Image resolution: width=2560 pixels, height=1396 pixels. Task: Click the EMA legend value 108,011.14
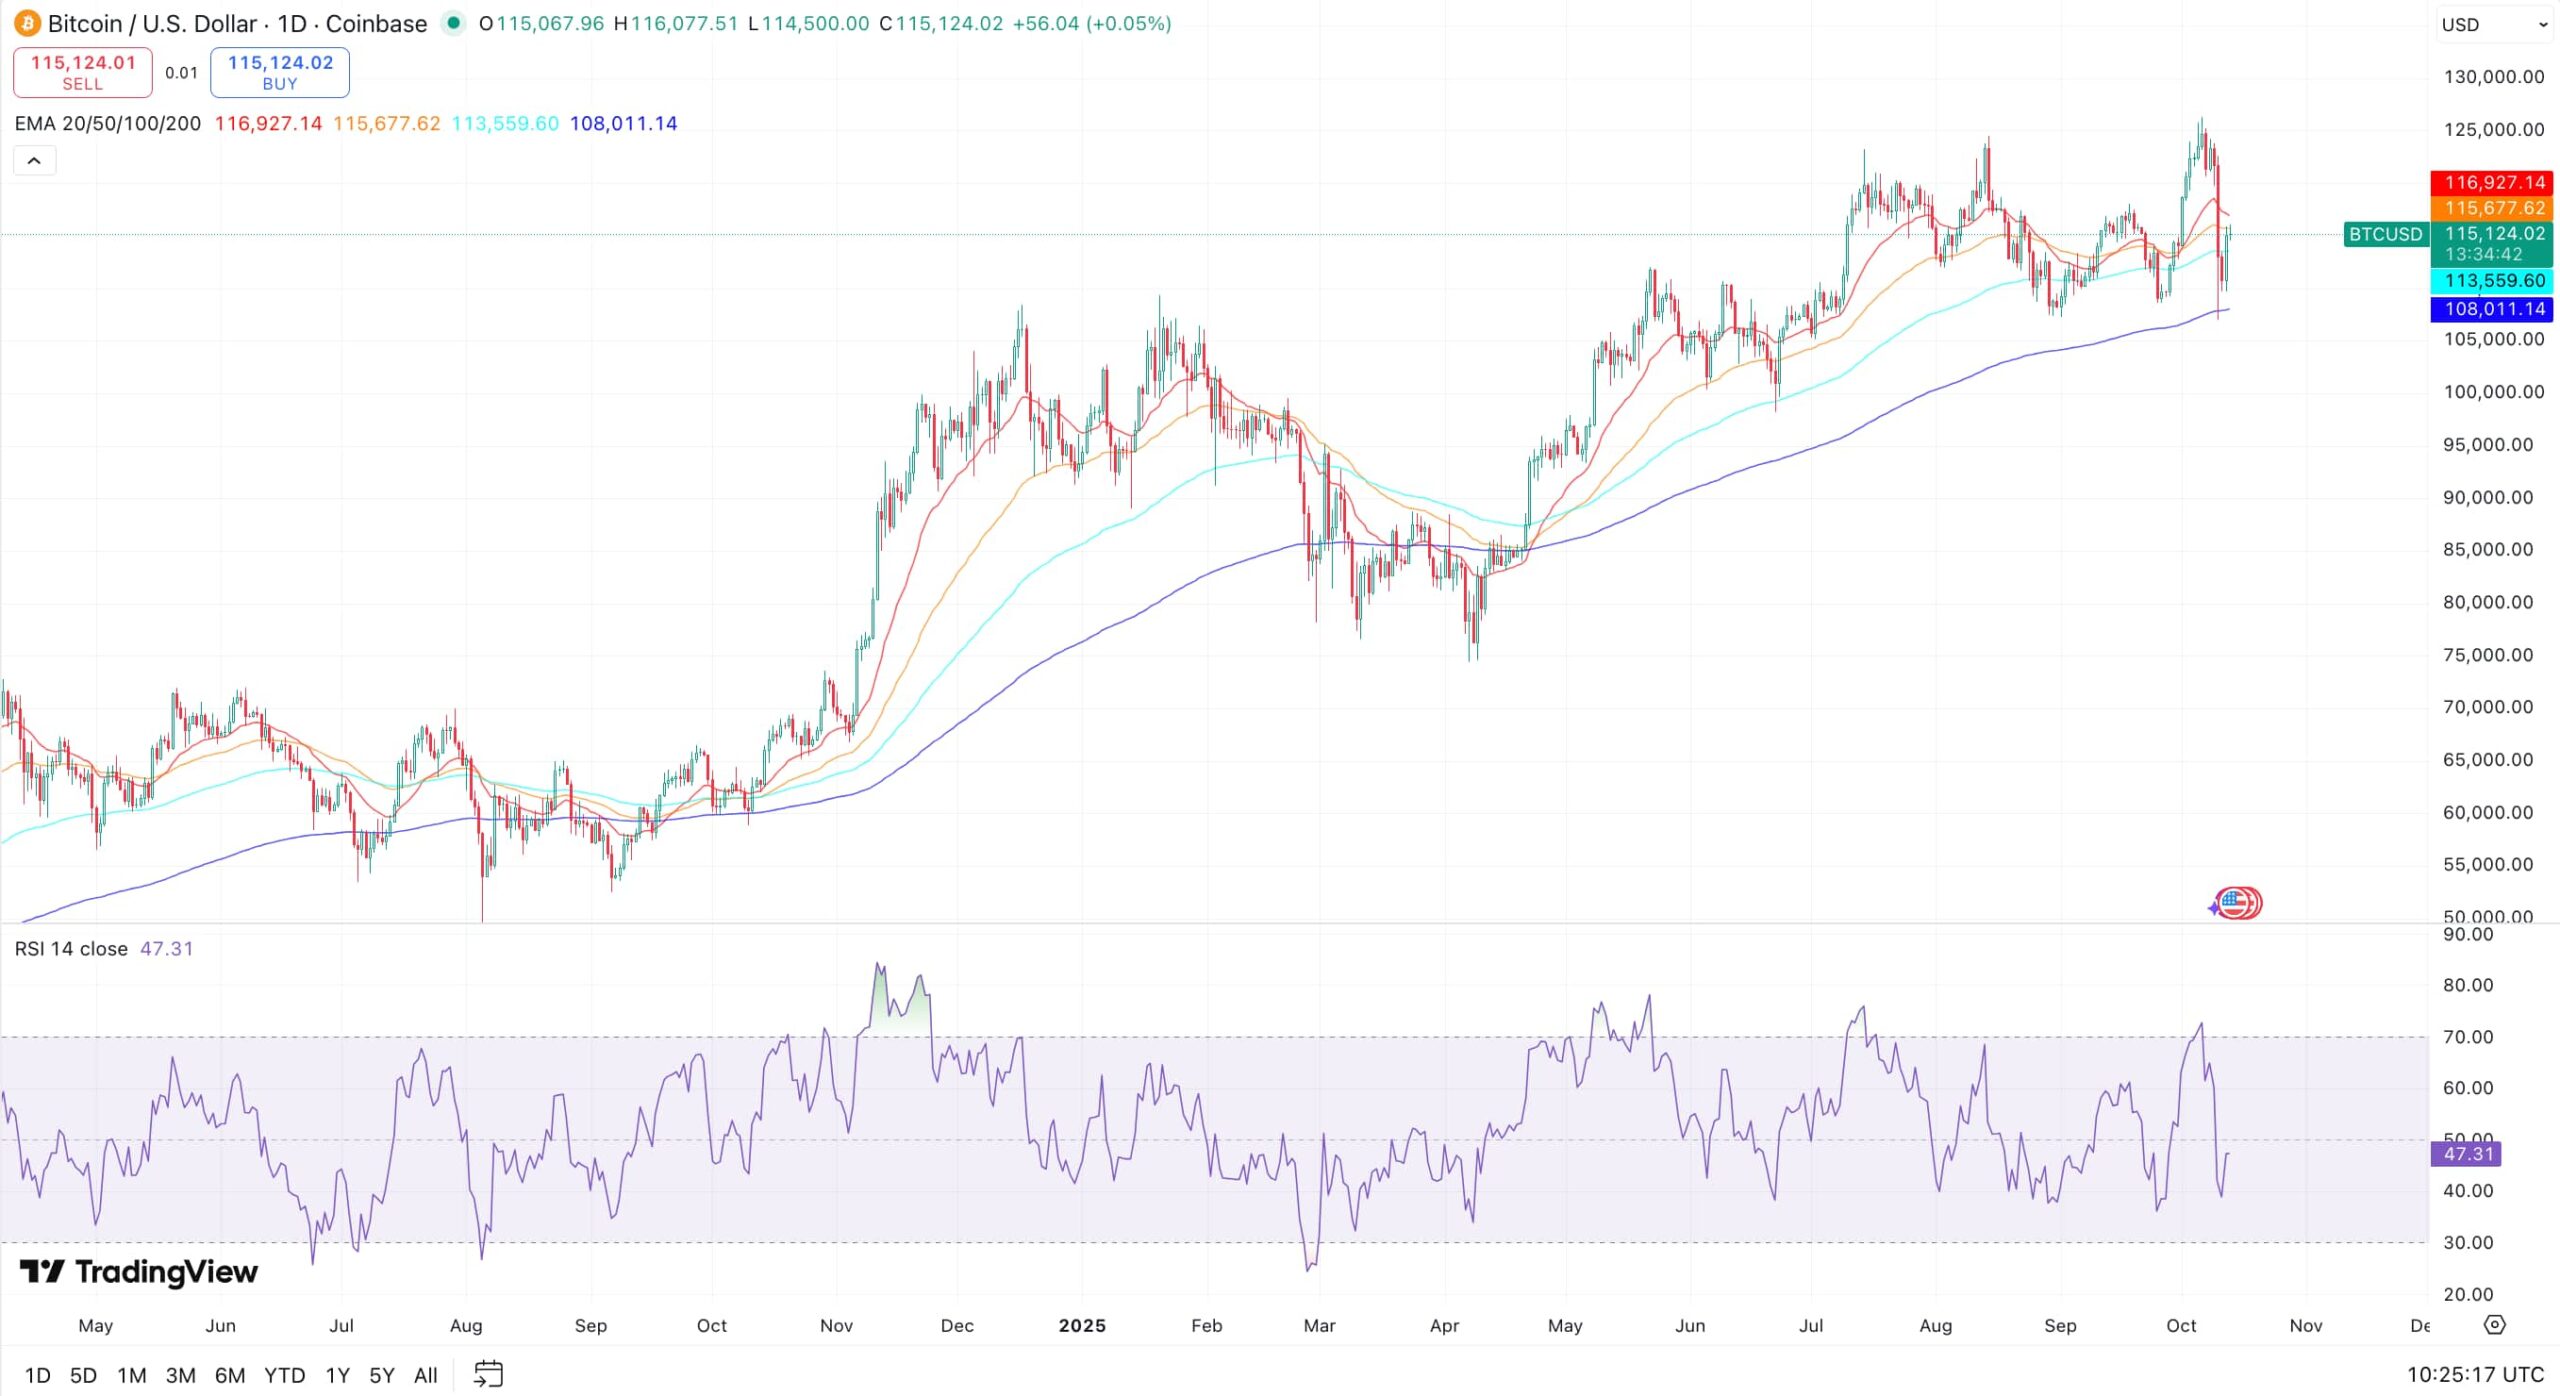point(623,123)
